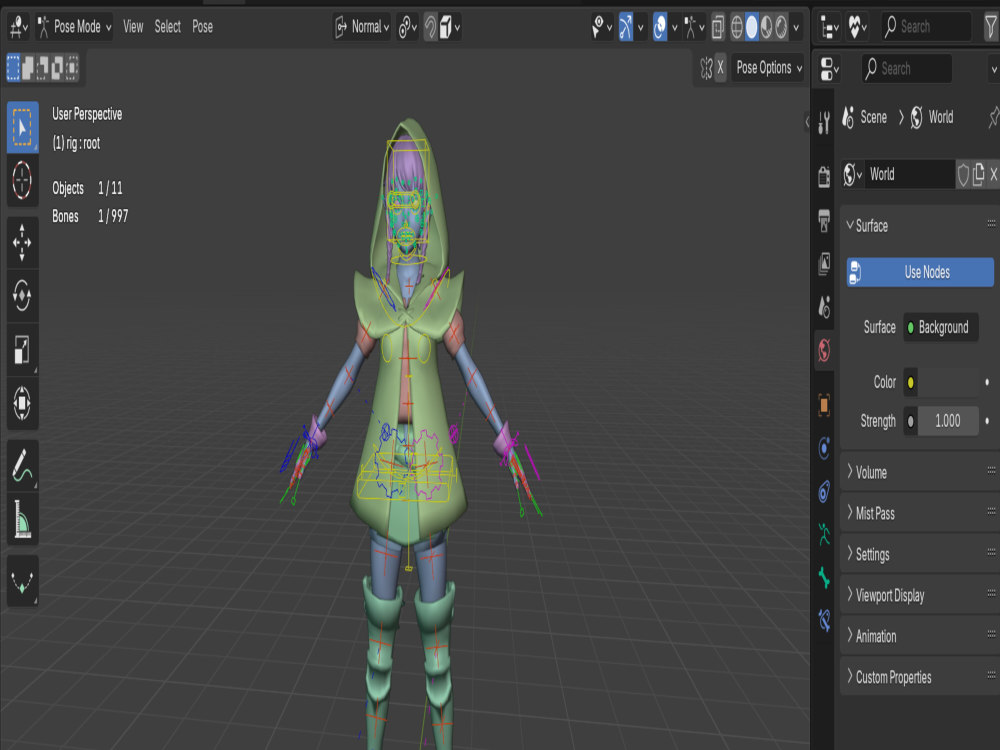
Task: Open the shading options dropdown arrow
Action: coord(796,27)
